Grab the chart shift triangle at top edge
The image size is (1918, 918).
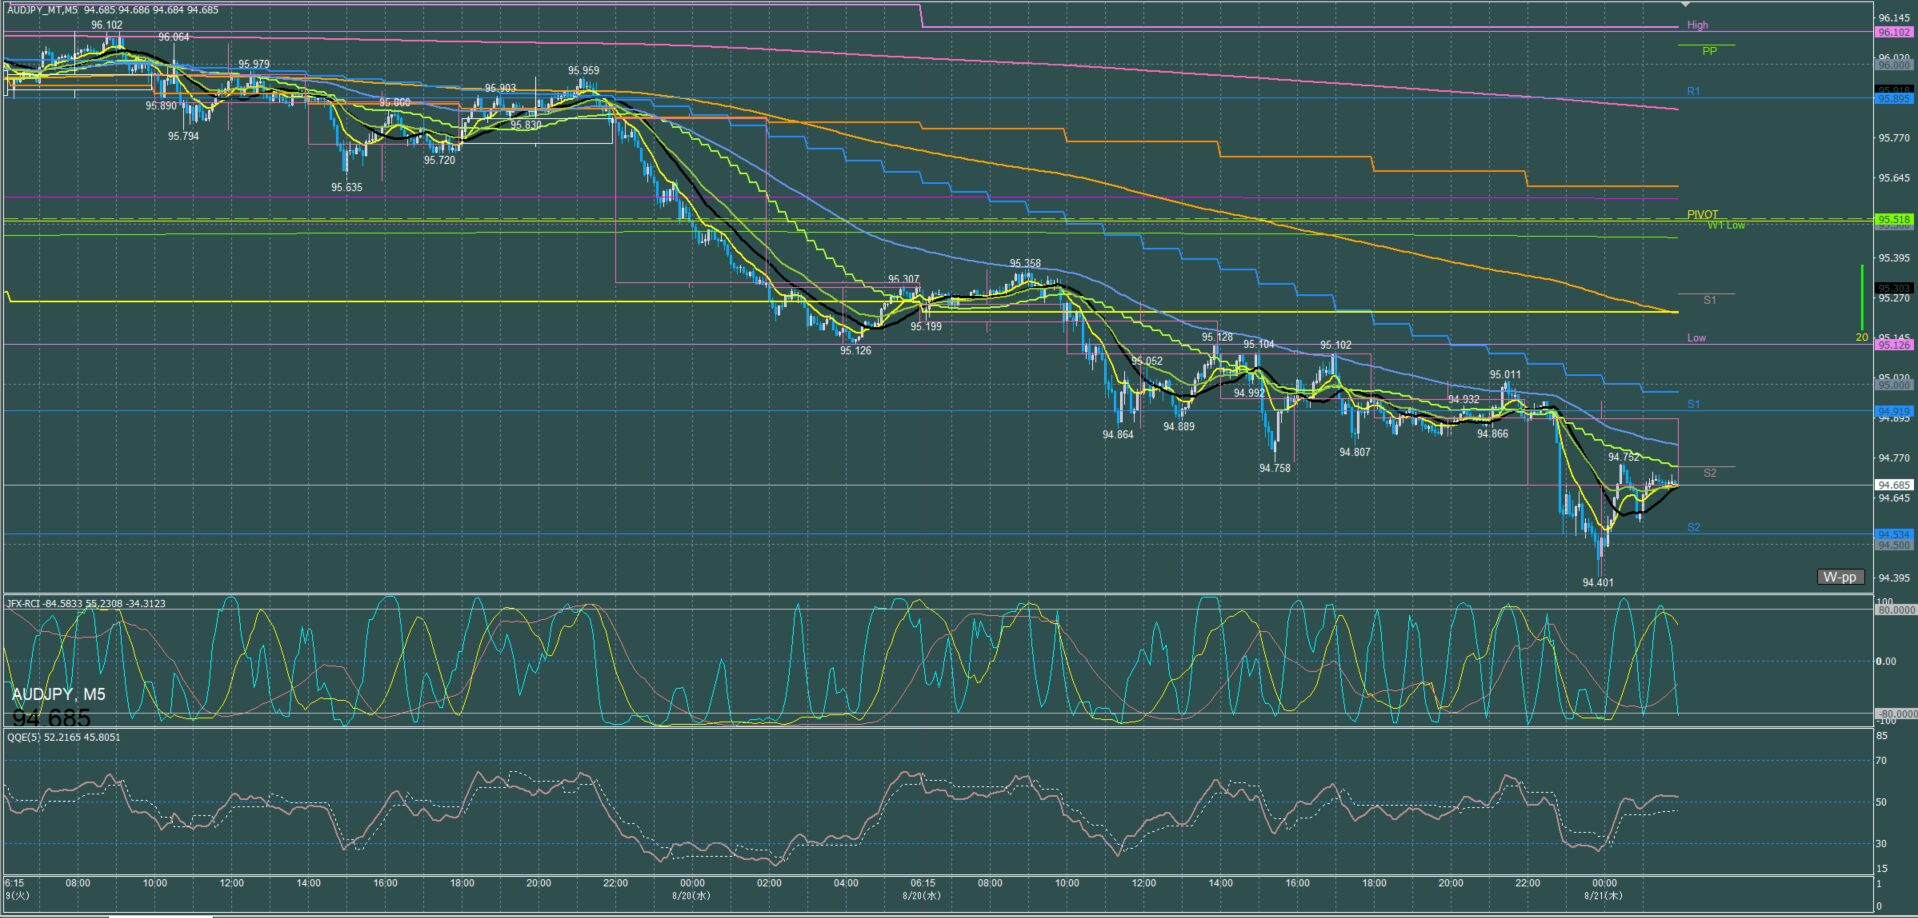click(1686, 5)
